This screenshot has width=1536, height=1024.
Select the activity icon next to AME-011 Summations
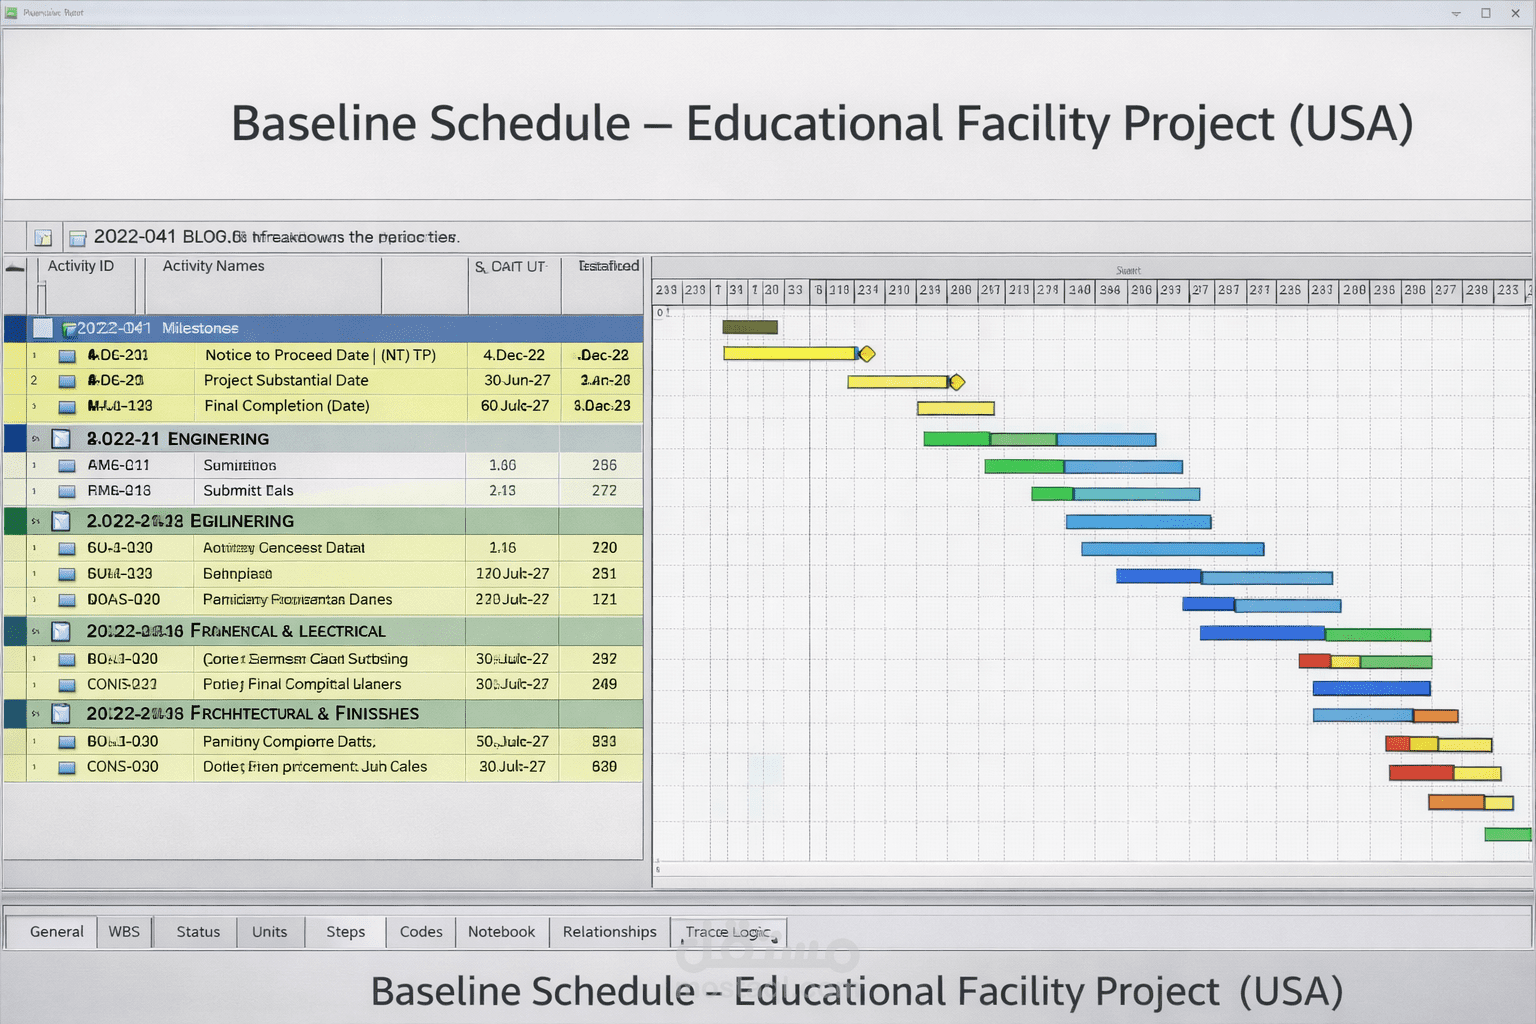[x=66, y=465]
